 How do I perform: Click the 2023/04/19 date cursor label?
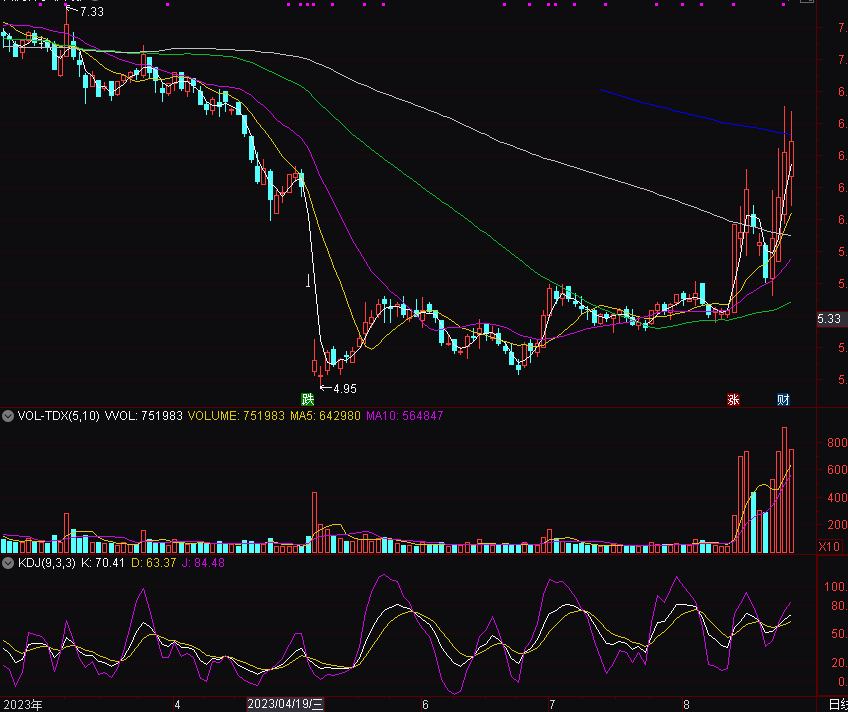click(286, 704)
